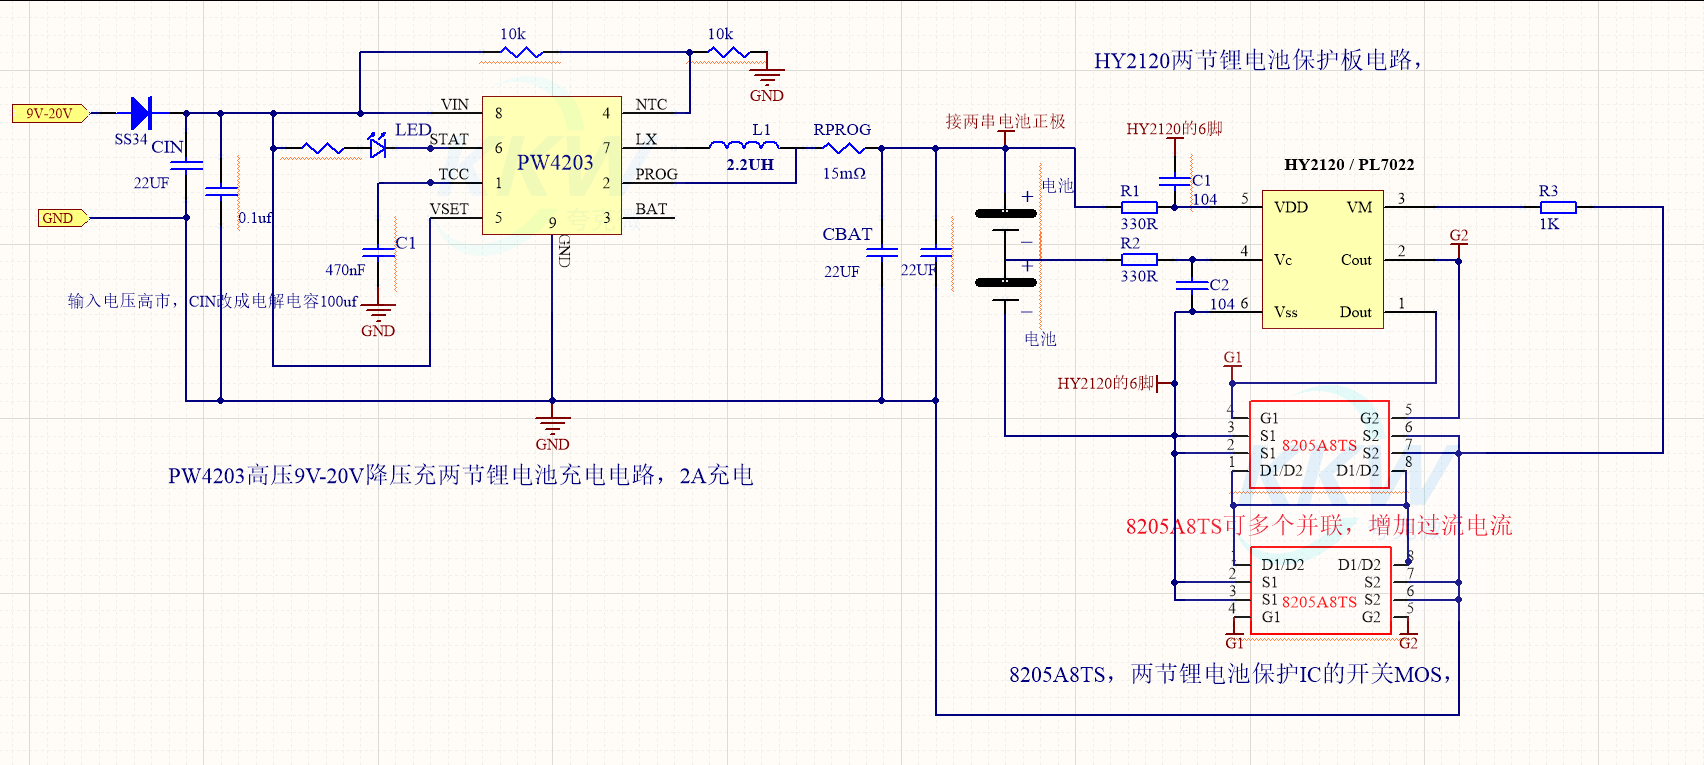Click the VM pin label

click(x=1359, y=207)
